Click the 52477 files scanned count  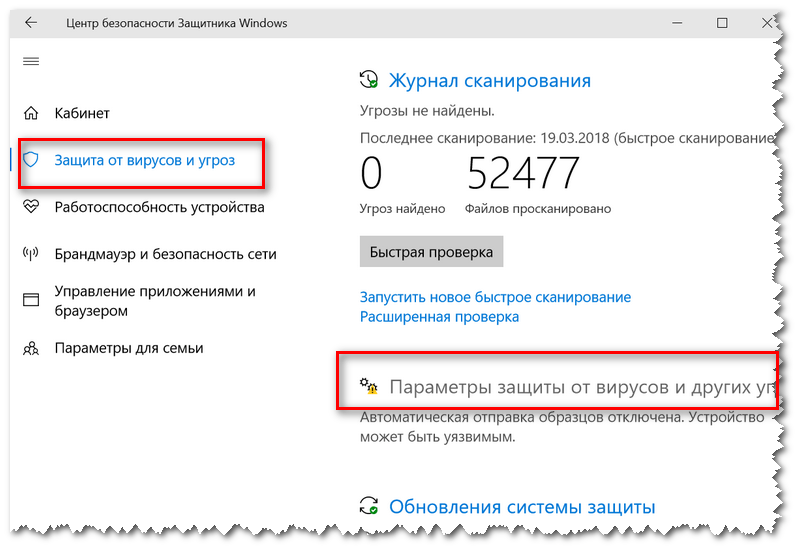tap(523, 173)
